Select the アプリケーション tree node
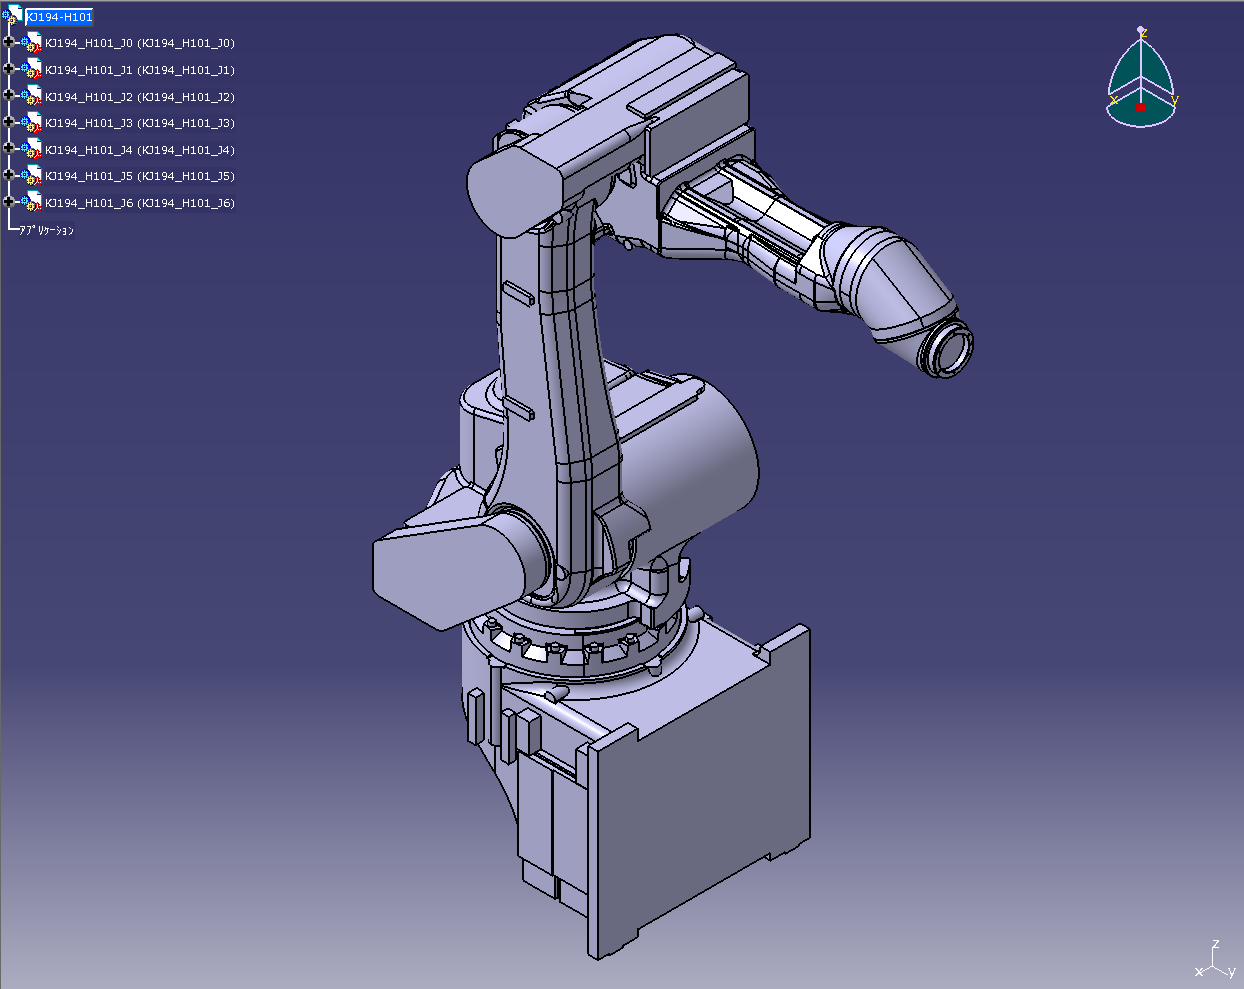 click(47, 230)
